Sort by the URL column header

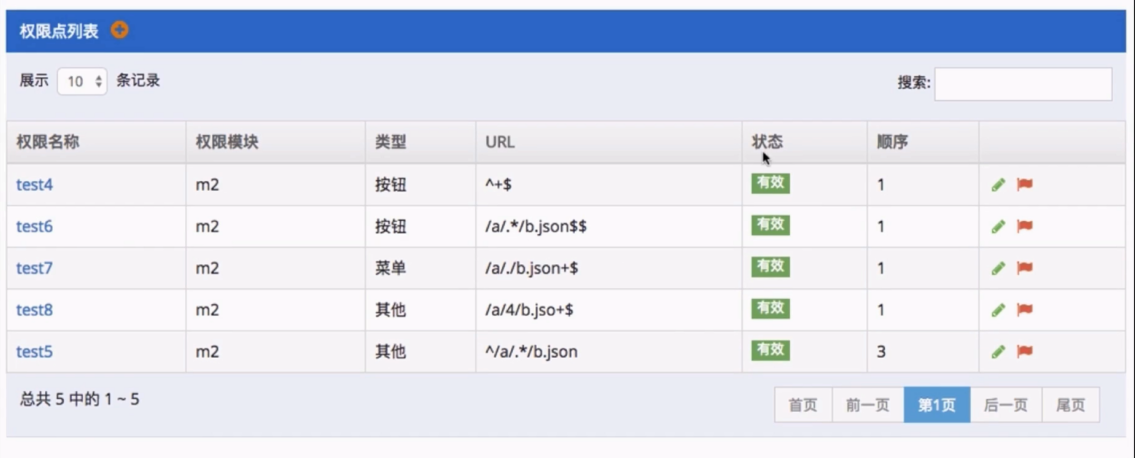(x=609, y=142)
